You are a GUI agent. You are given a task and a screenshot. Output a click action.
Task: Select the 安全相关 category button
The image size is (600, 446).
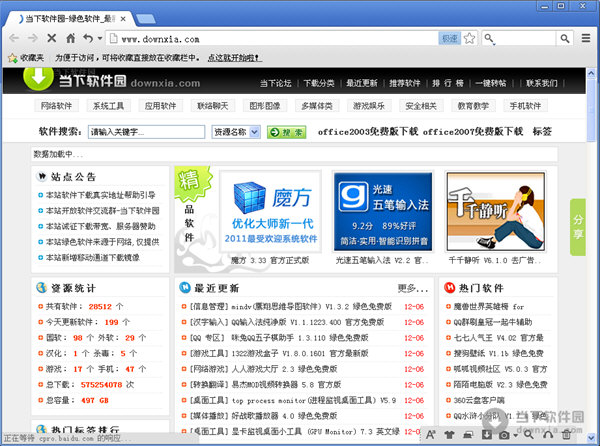(421, 106)
